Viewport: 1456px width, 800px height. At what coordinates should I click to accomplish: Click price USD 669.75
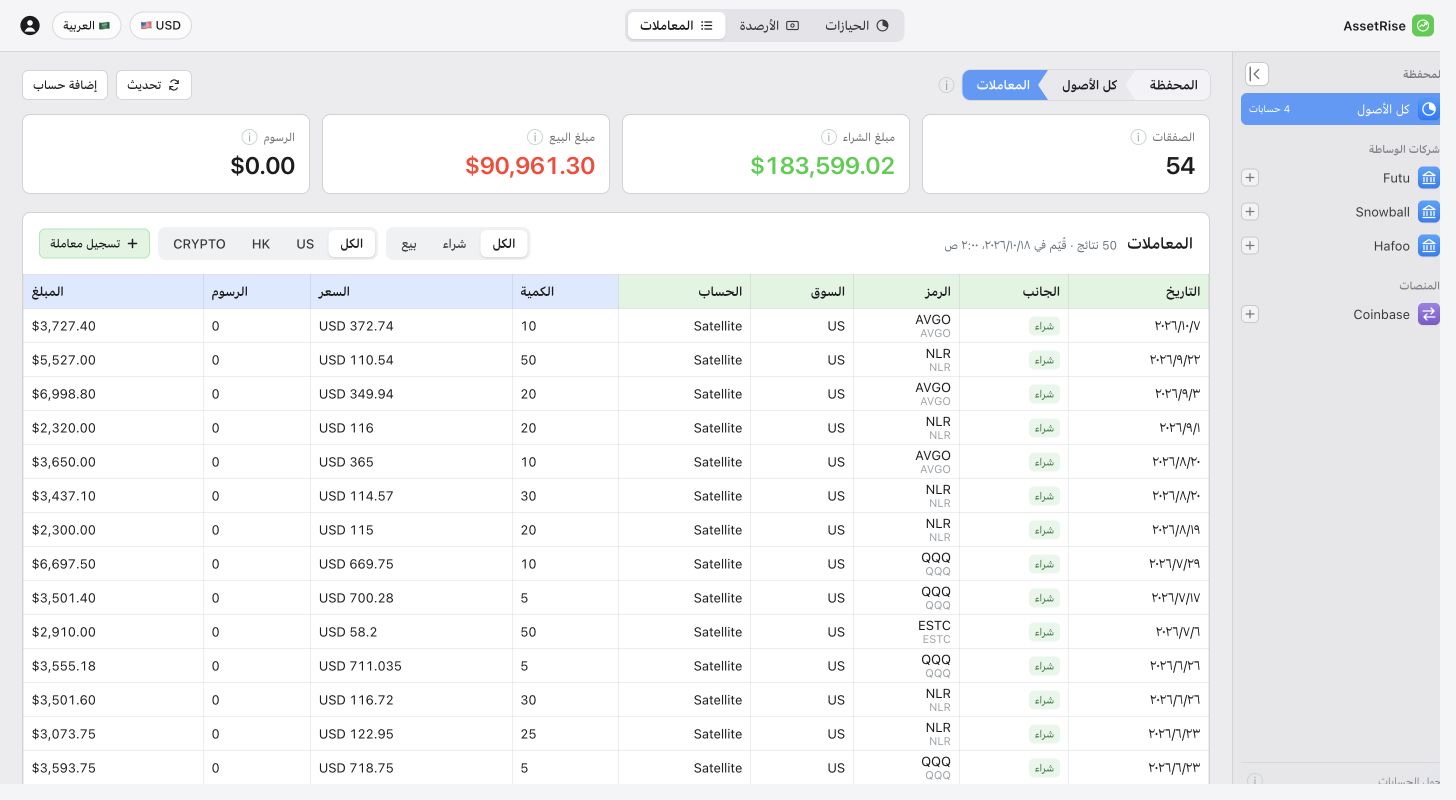[x=356, y=564]
